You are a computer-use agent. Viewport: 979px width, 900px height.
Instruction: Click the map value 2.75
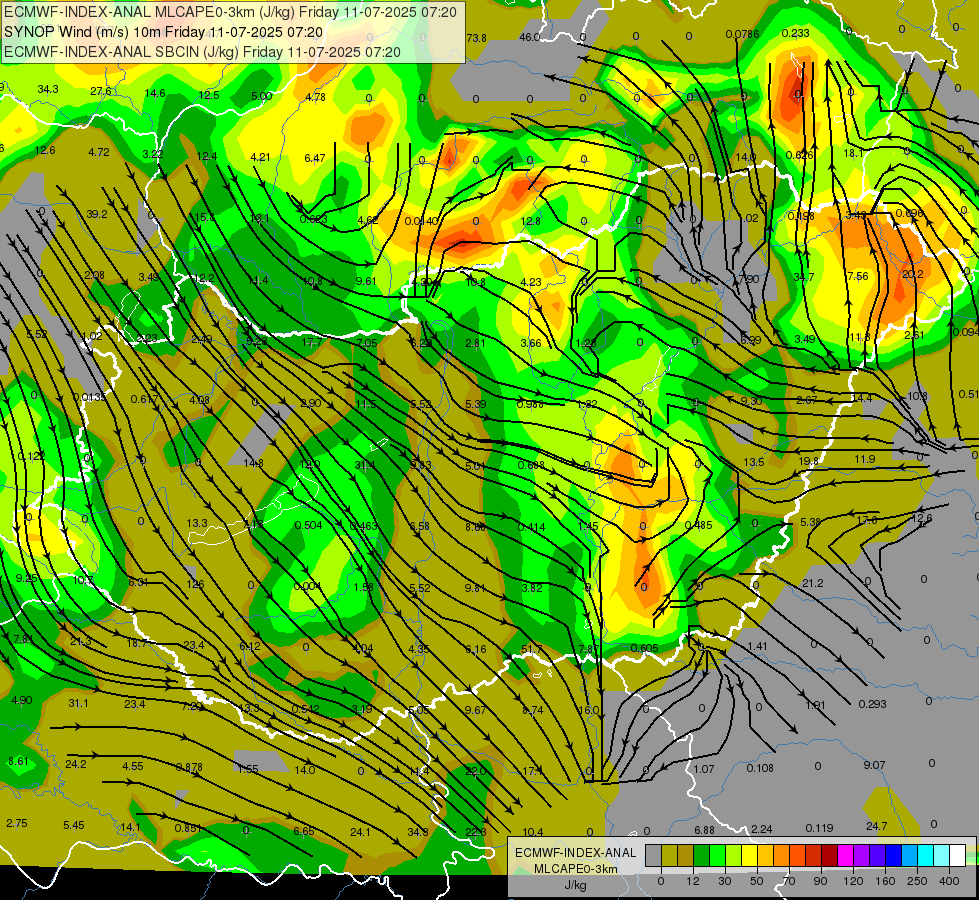(x=17, y=823)
